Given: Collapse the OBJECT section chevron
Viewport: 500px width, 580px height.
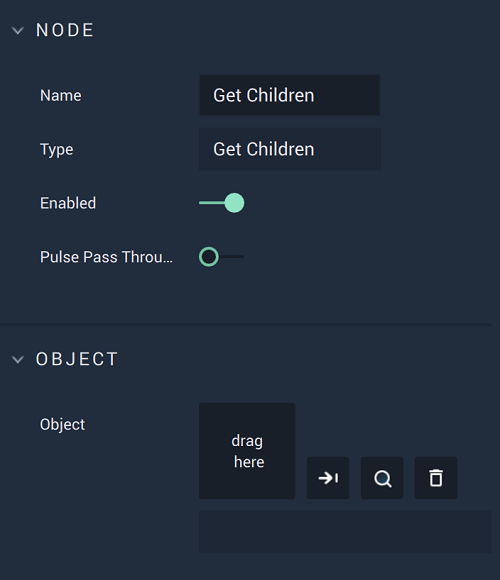Looking at the screenshot, I should (x=18, y=359).
